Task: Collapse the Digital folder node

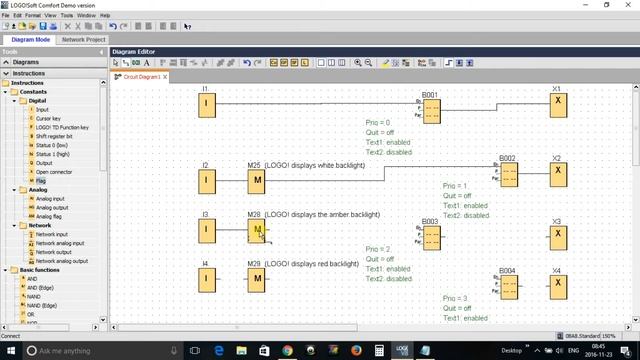Action: (15, 101)
